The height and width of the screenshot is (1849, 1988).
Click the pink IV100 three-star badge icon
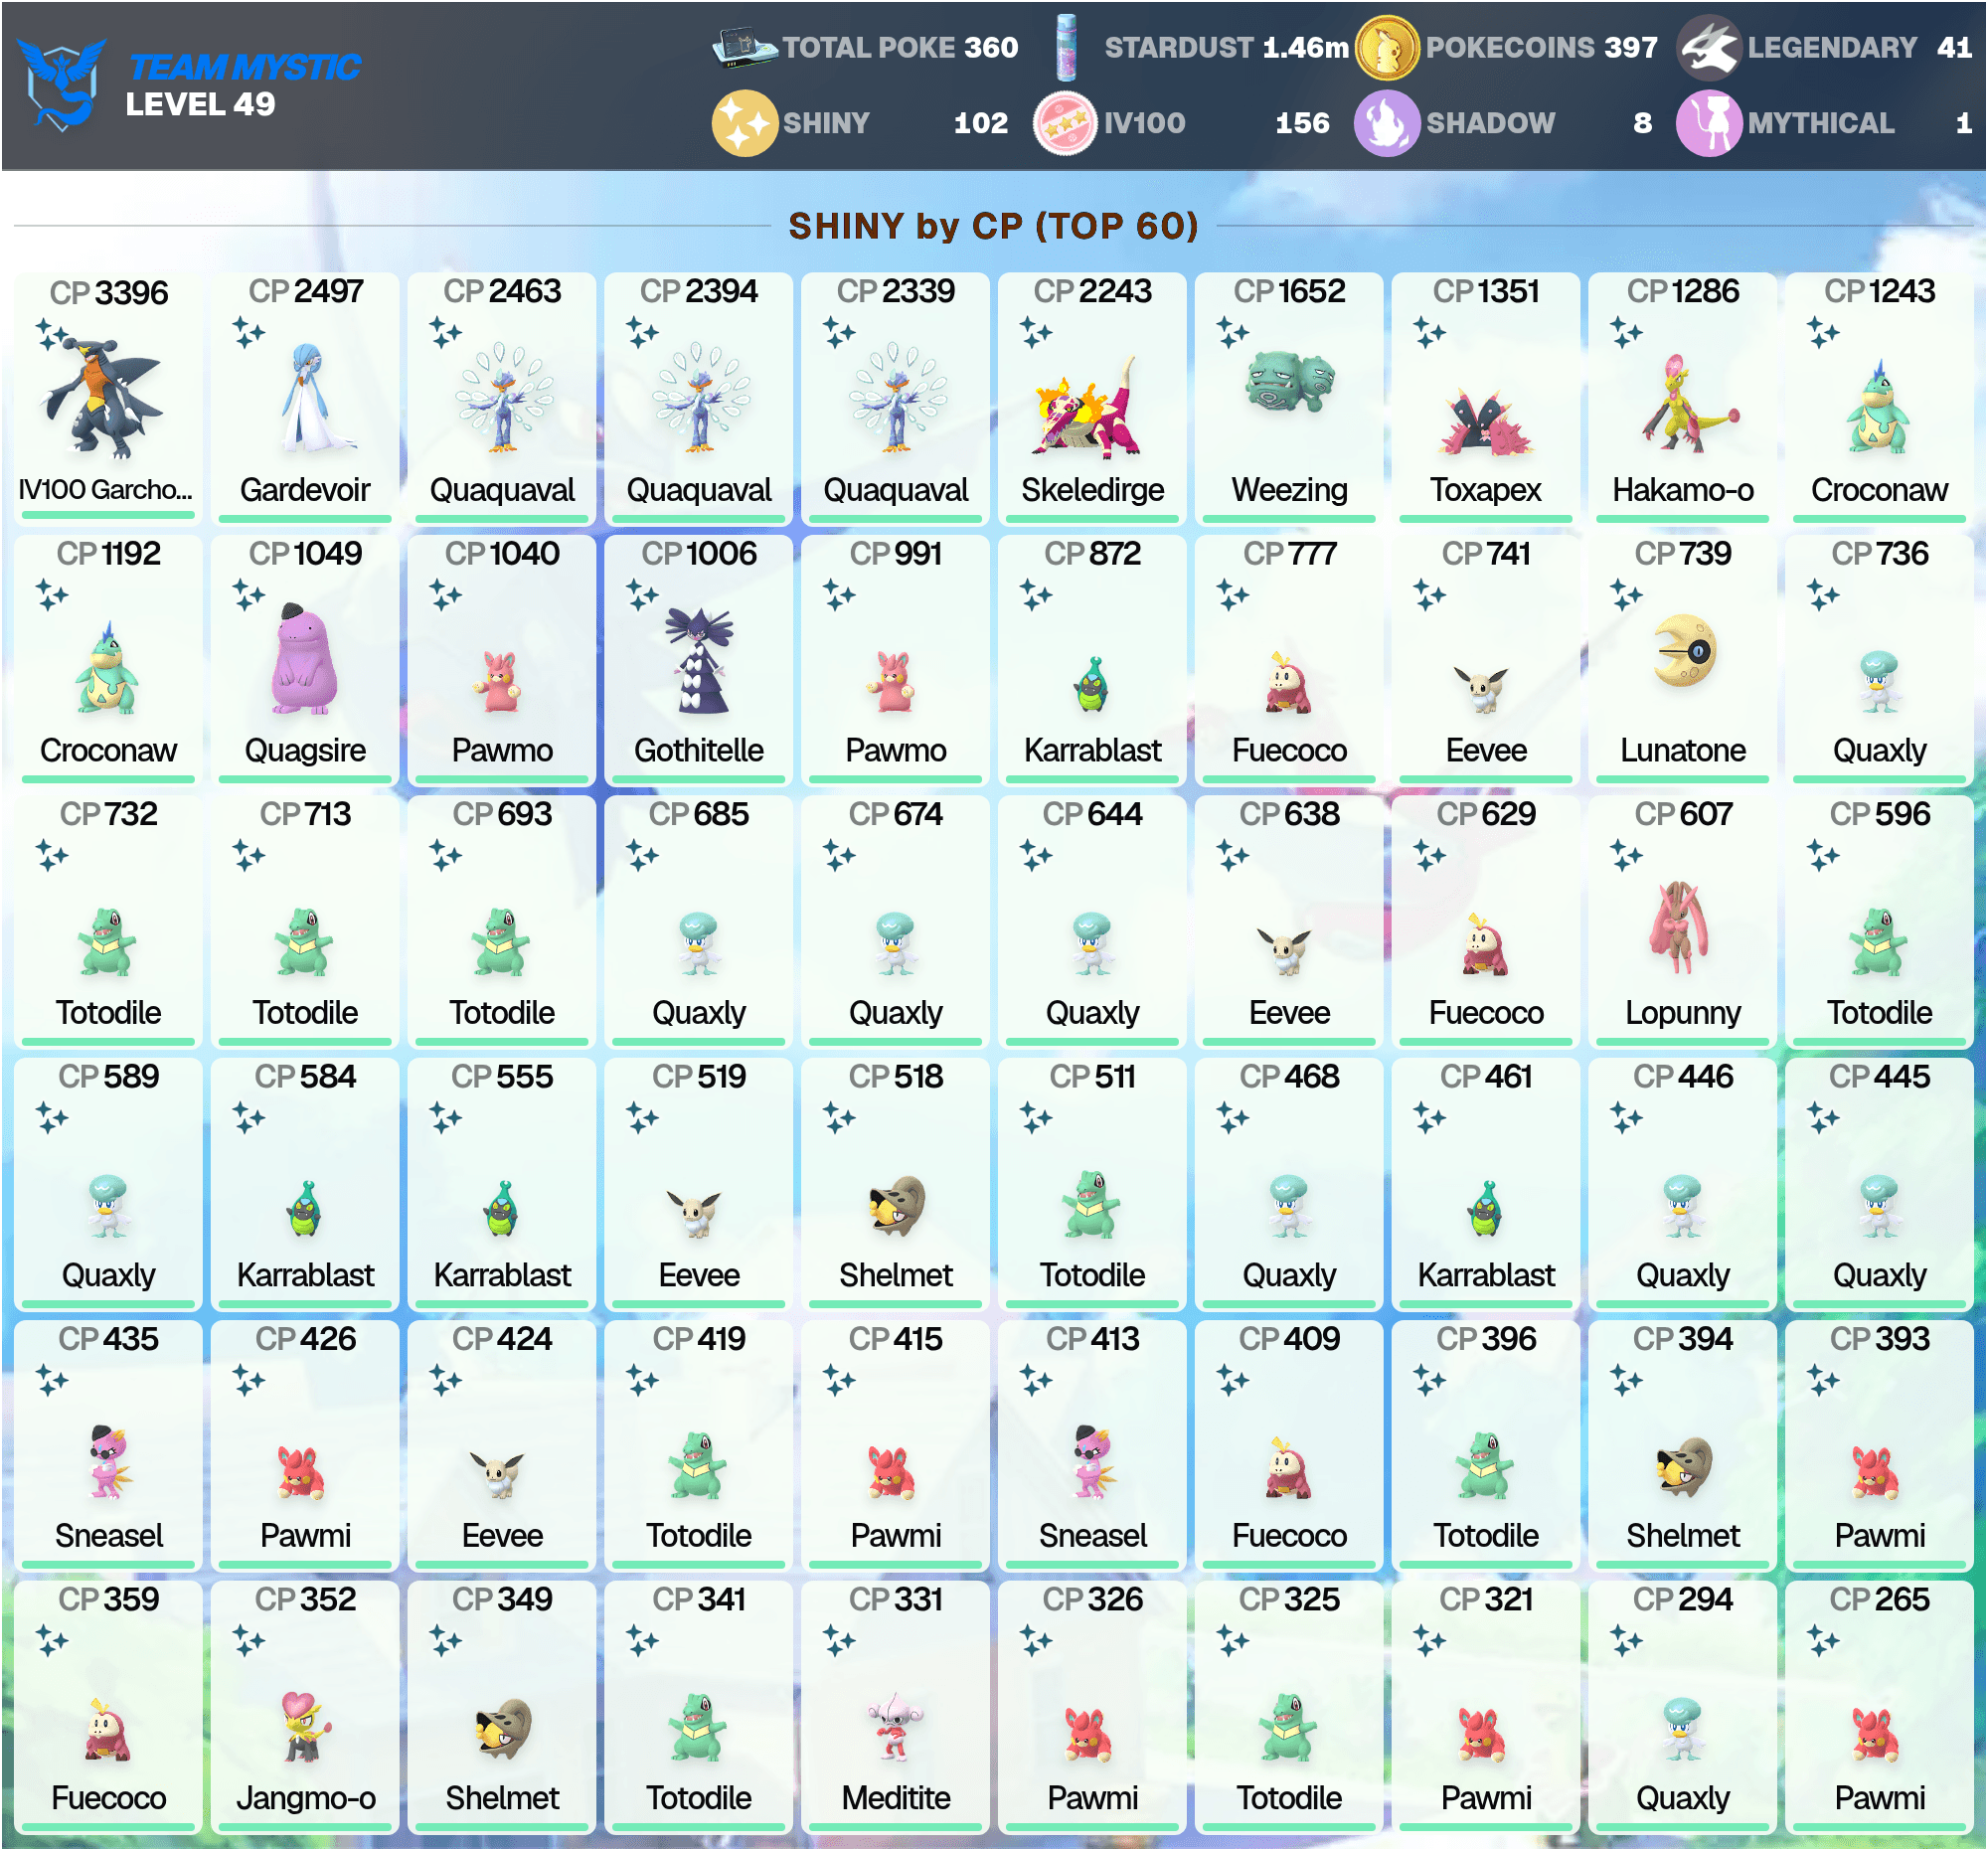(1065, 123)
